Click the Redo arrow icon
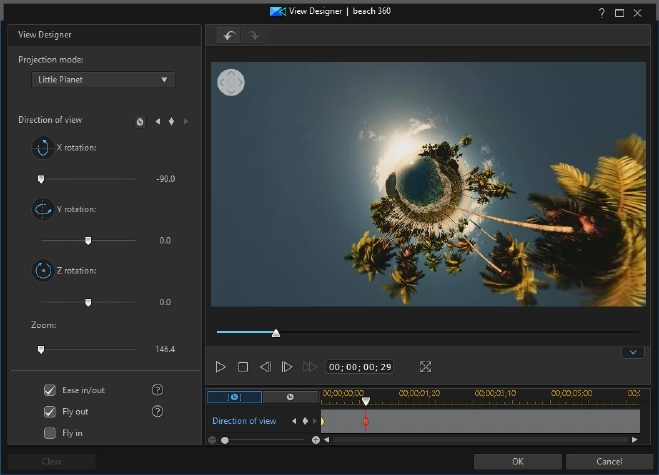659x475 pixels. tap(253, 35)
